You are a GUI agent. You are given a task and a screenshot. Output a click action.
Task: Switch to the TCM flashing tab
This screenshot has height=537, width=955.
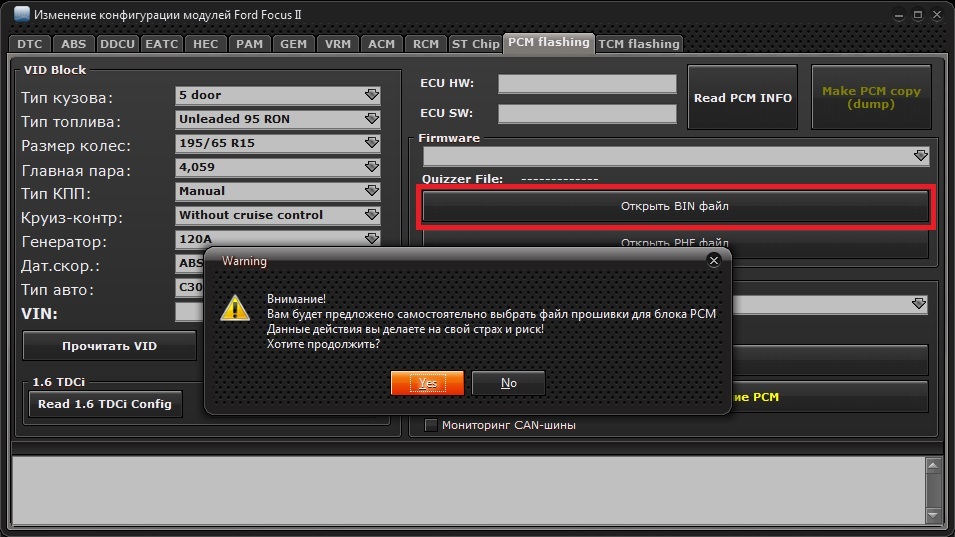(639, 44)
